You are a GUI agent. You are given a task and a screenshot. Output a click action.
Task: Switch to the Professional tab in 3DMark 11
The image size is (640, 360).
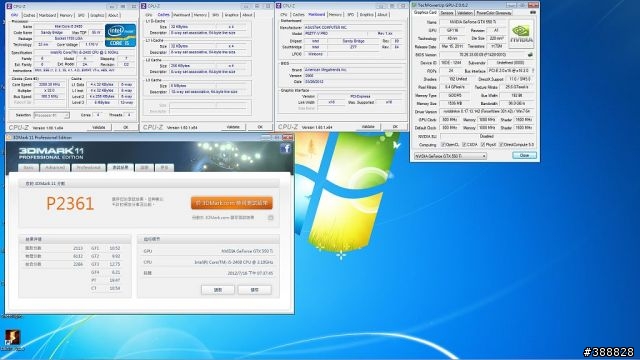click(x=88, y=167)
